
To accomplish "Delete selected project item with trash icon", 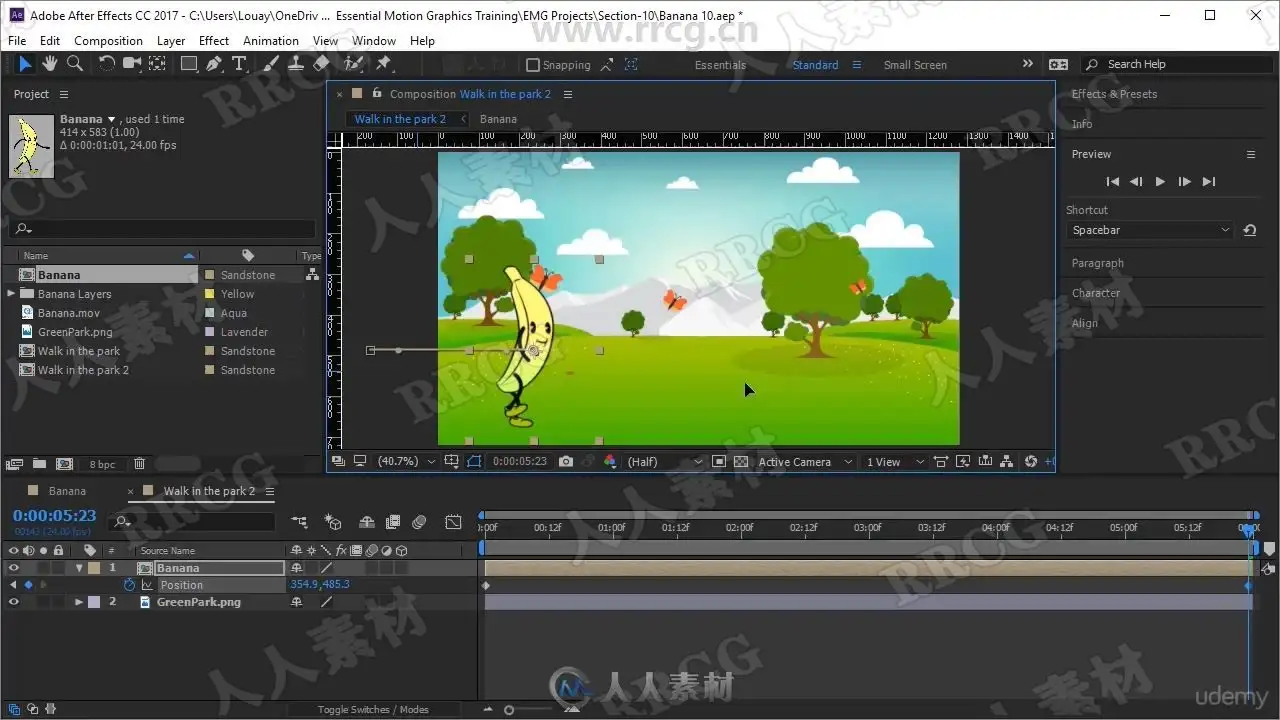I will 139,464.
